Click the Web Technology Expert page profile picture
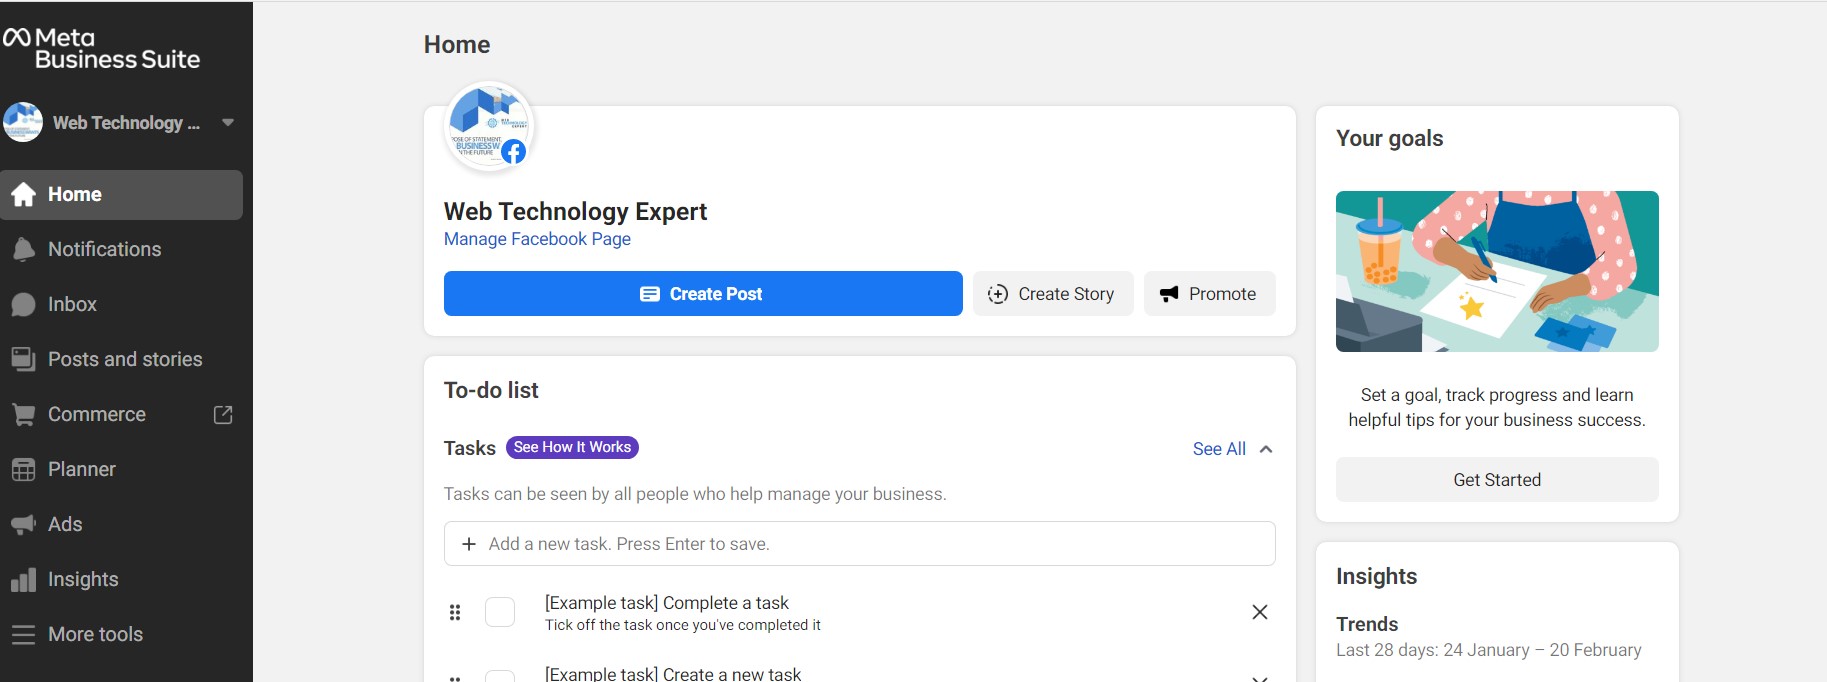The image size is (1827, 682). tap(489, 127)
